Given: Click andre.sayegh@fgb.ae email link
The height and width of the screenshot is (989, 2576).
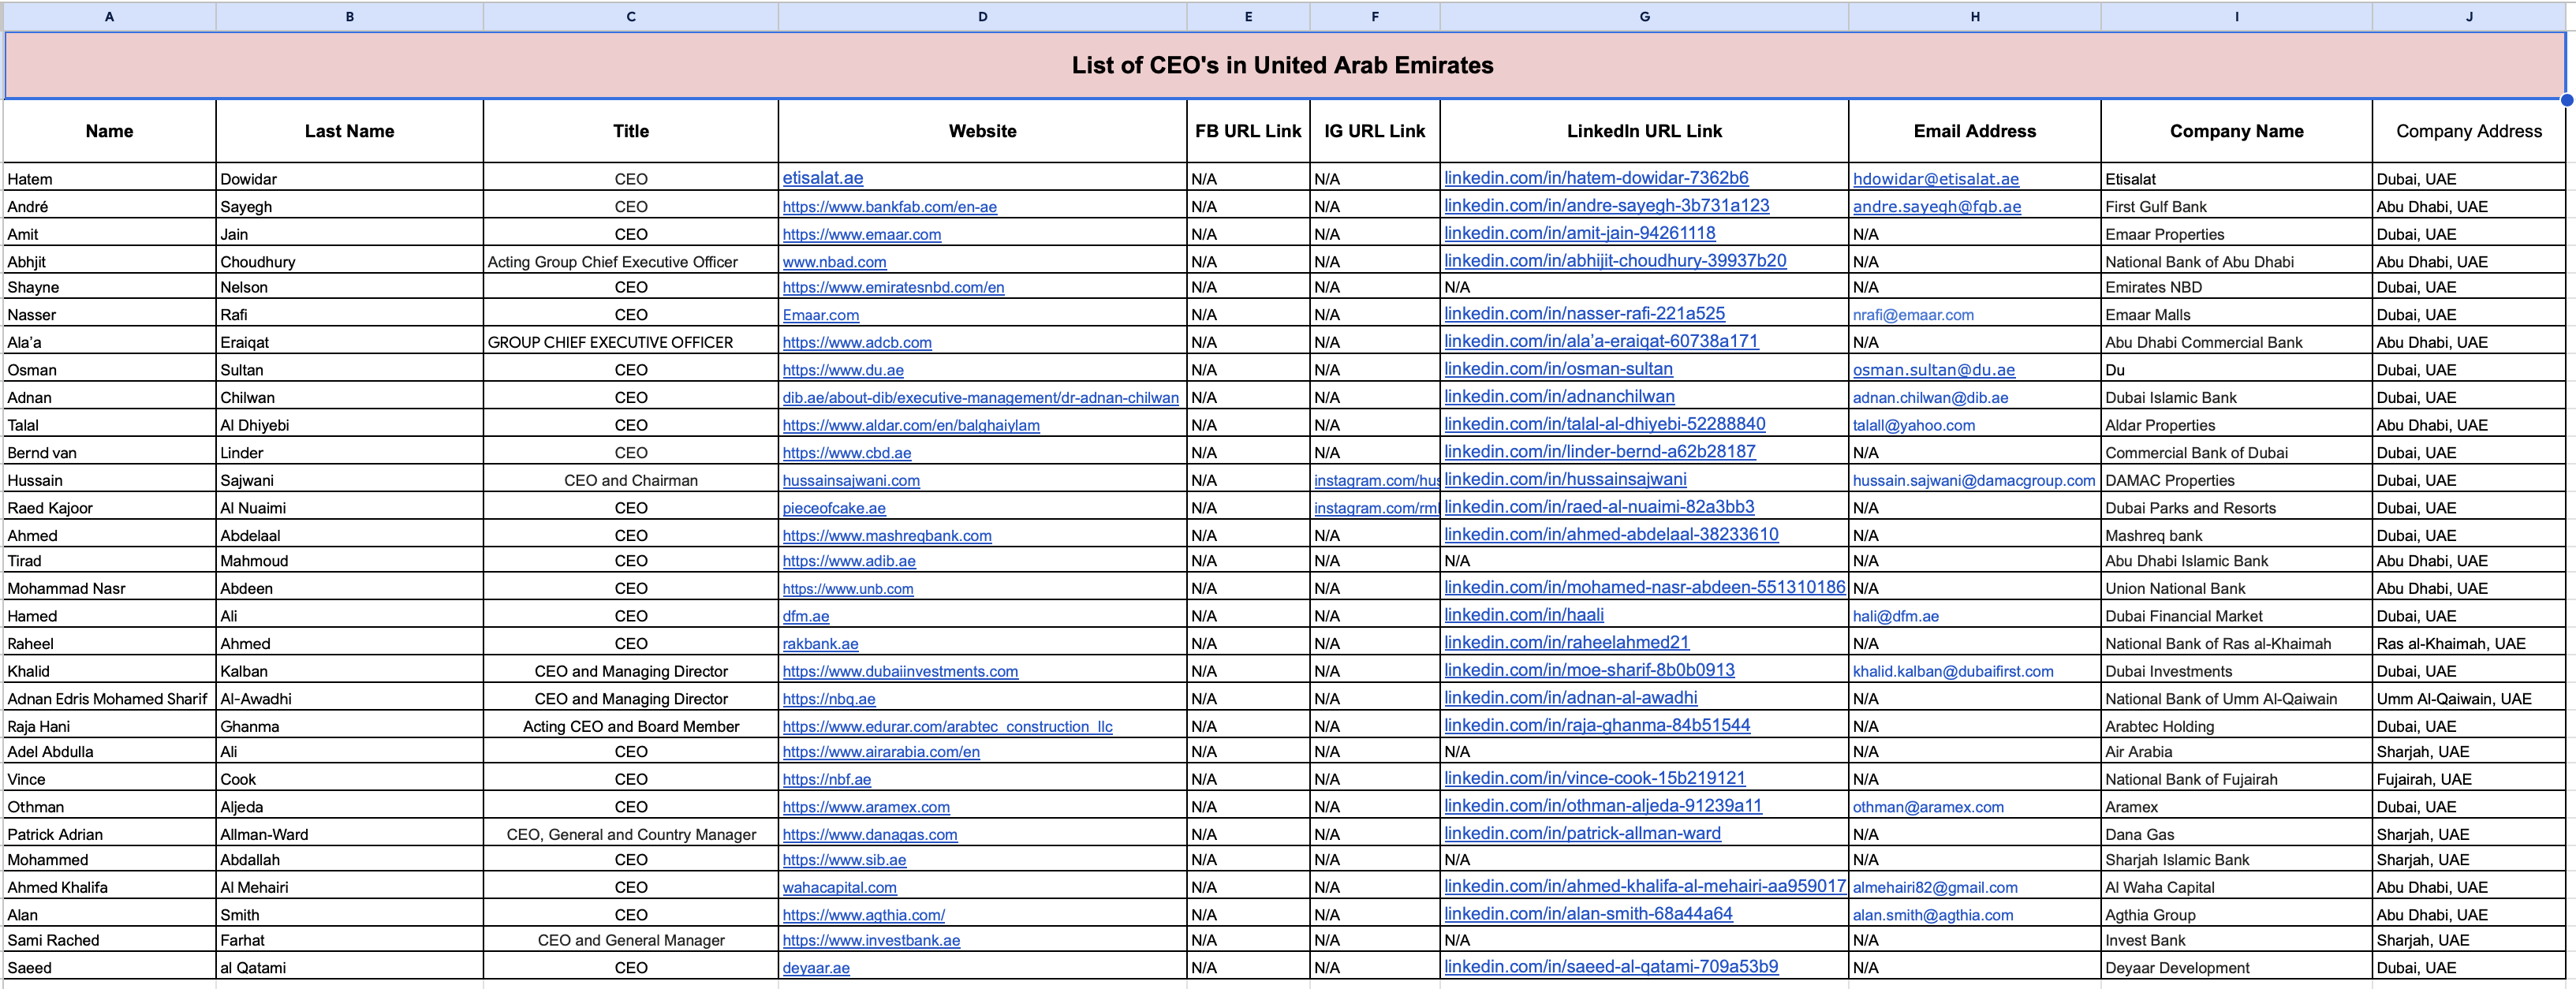Looking at the screenshot, I should 1936,207.
